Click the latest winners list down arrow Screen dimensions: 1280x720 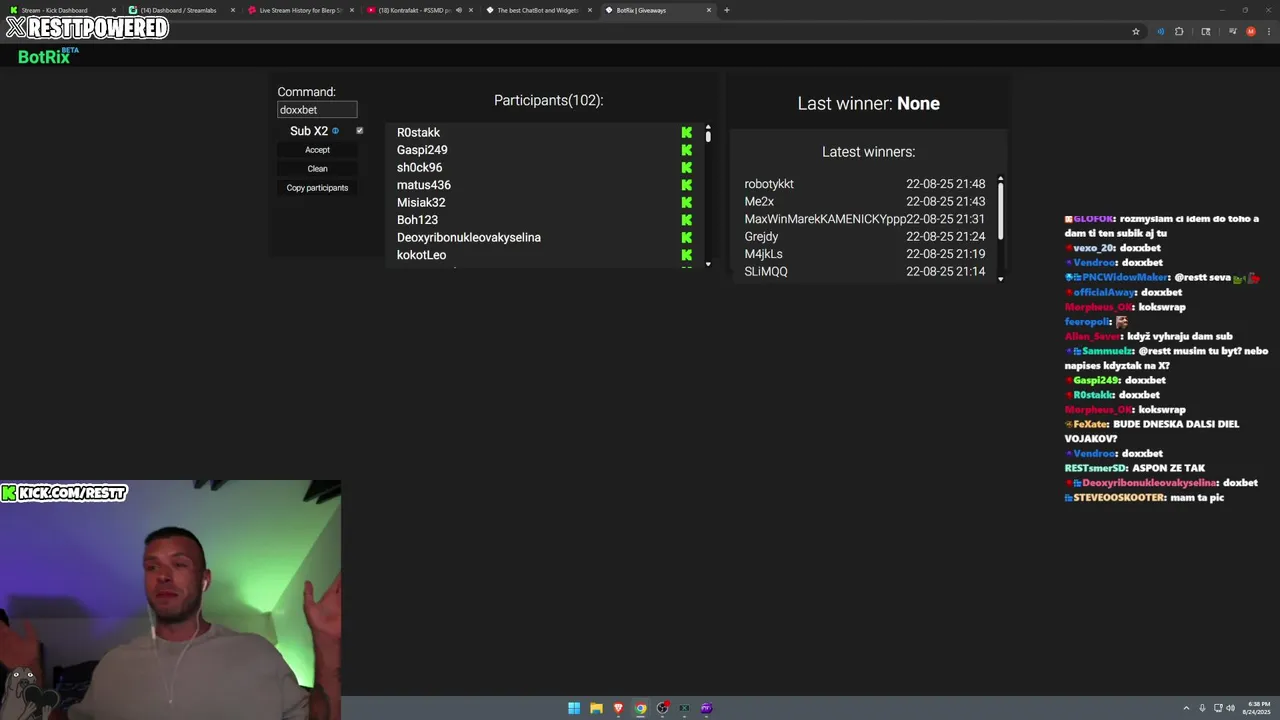point(1000,279)
